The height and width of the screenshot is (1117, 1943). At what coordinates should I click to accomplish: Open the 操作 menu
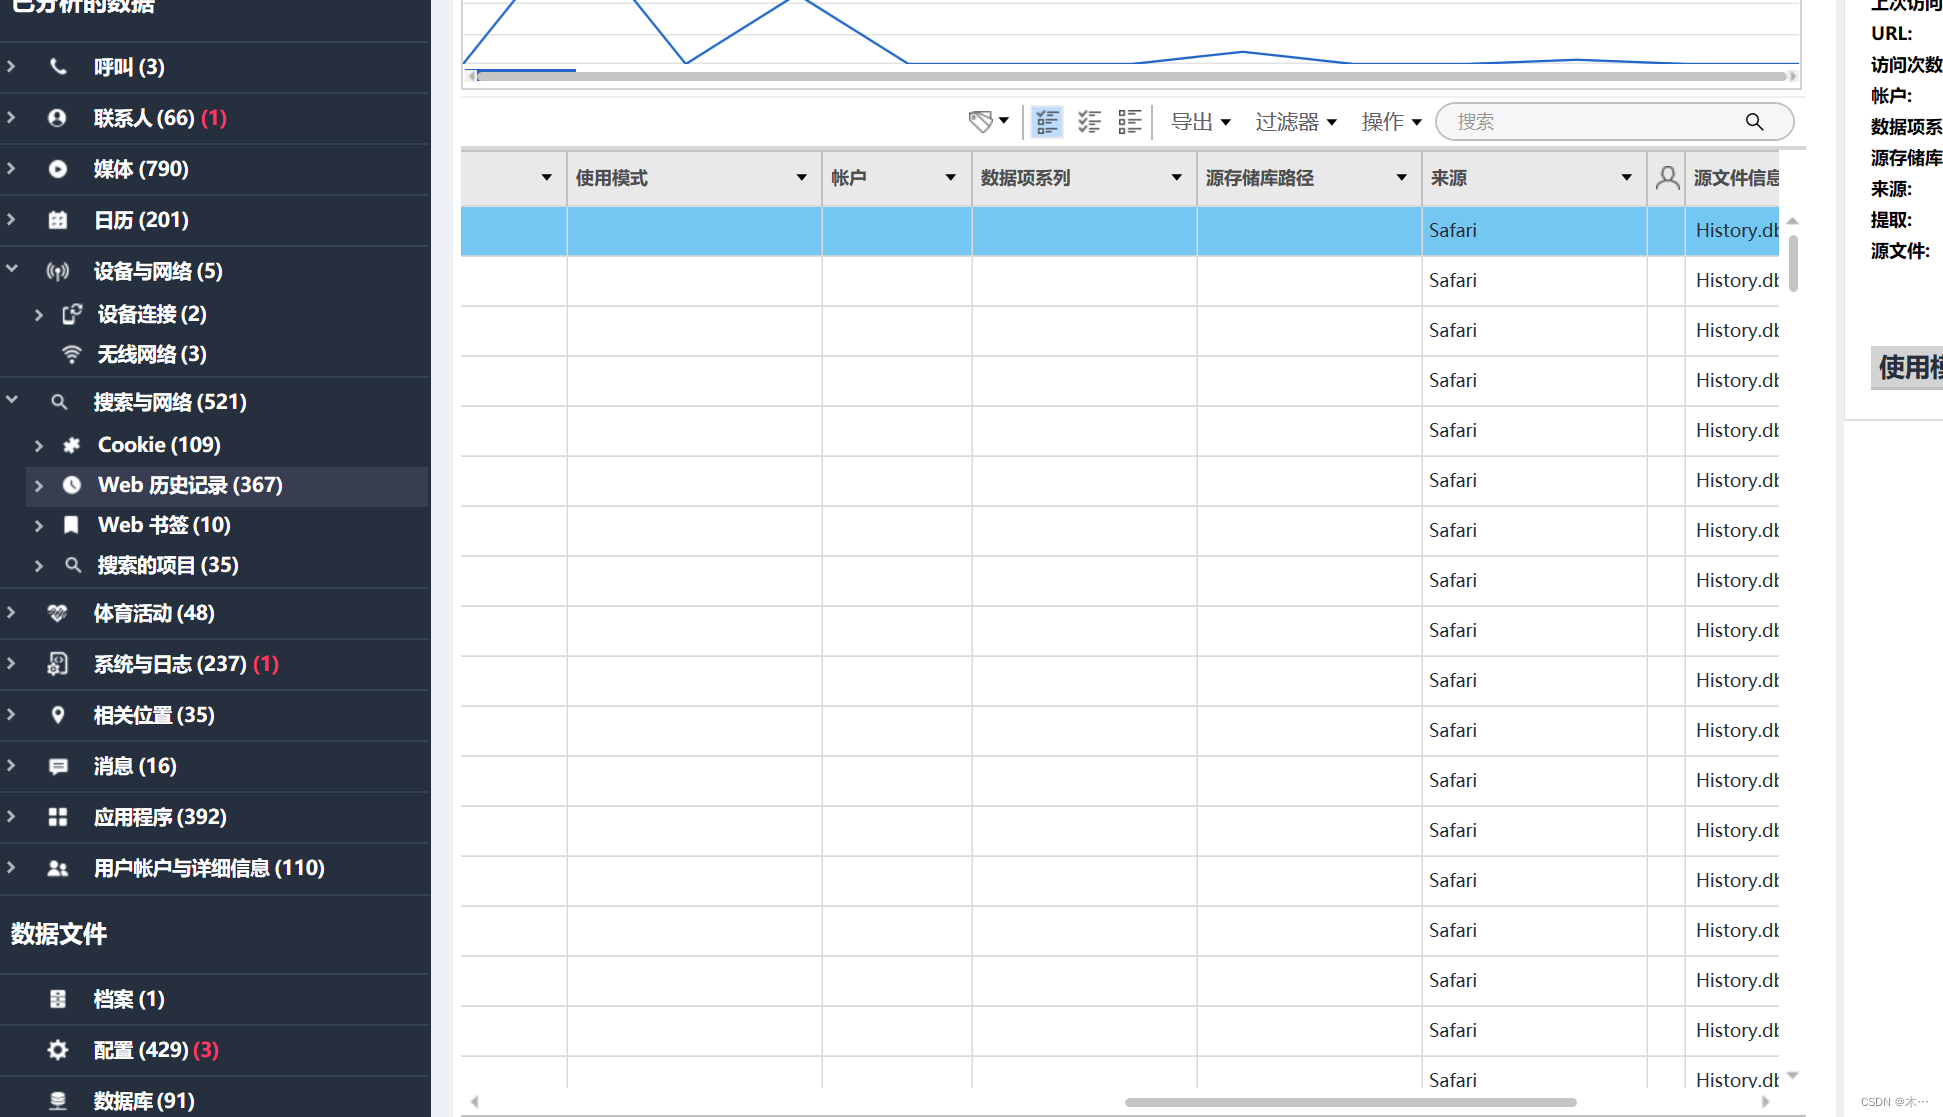[1391, 121]
